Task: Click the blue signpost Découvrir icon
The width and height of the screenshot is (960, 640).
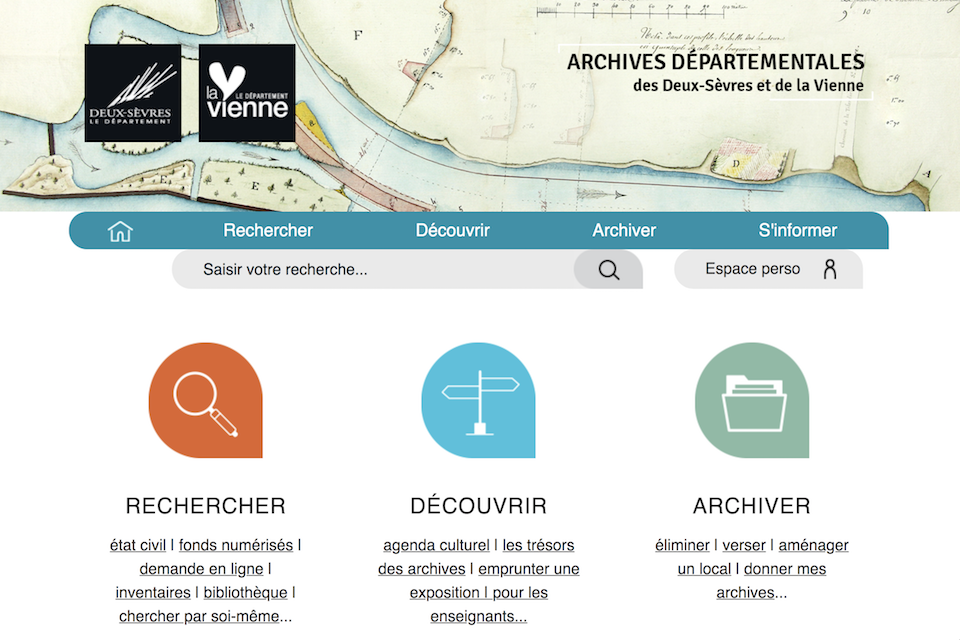Action: (x=478, y=400)
